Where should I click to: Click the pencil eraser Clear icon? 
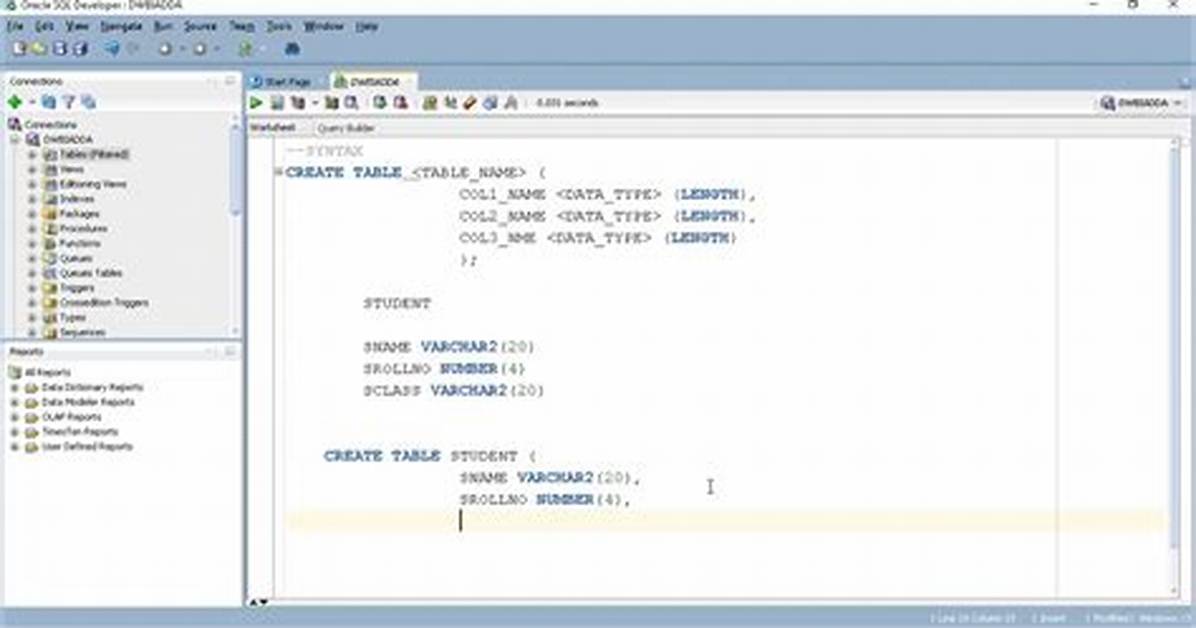(470, 103)
